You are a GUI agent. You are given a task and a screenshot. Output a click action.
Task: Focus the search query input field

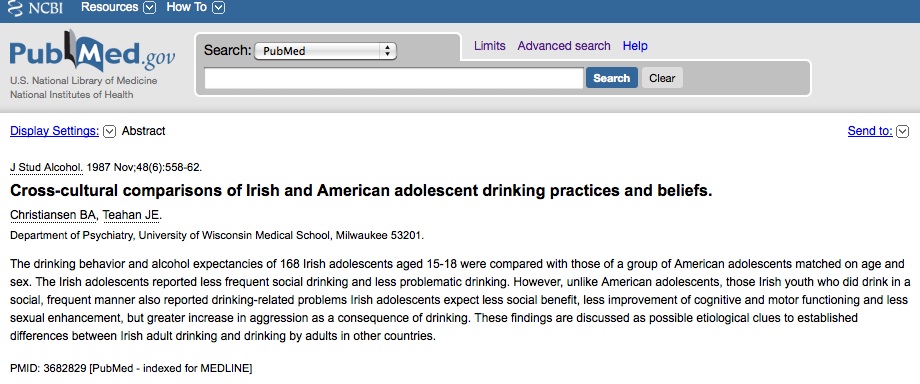tap(394, 78)
